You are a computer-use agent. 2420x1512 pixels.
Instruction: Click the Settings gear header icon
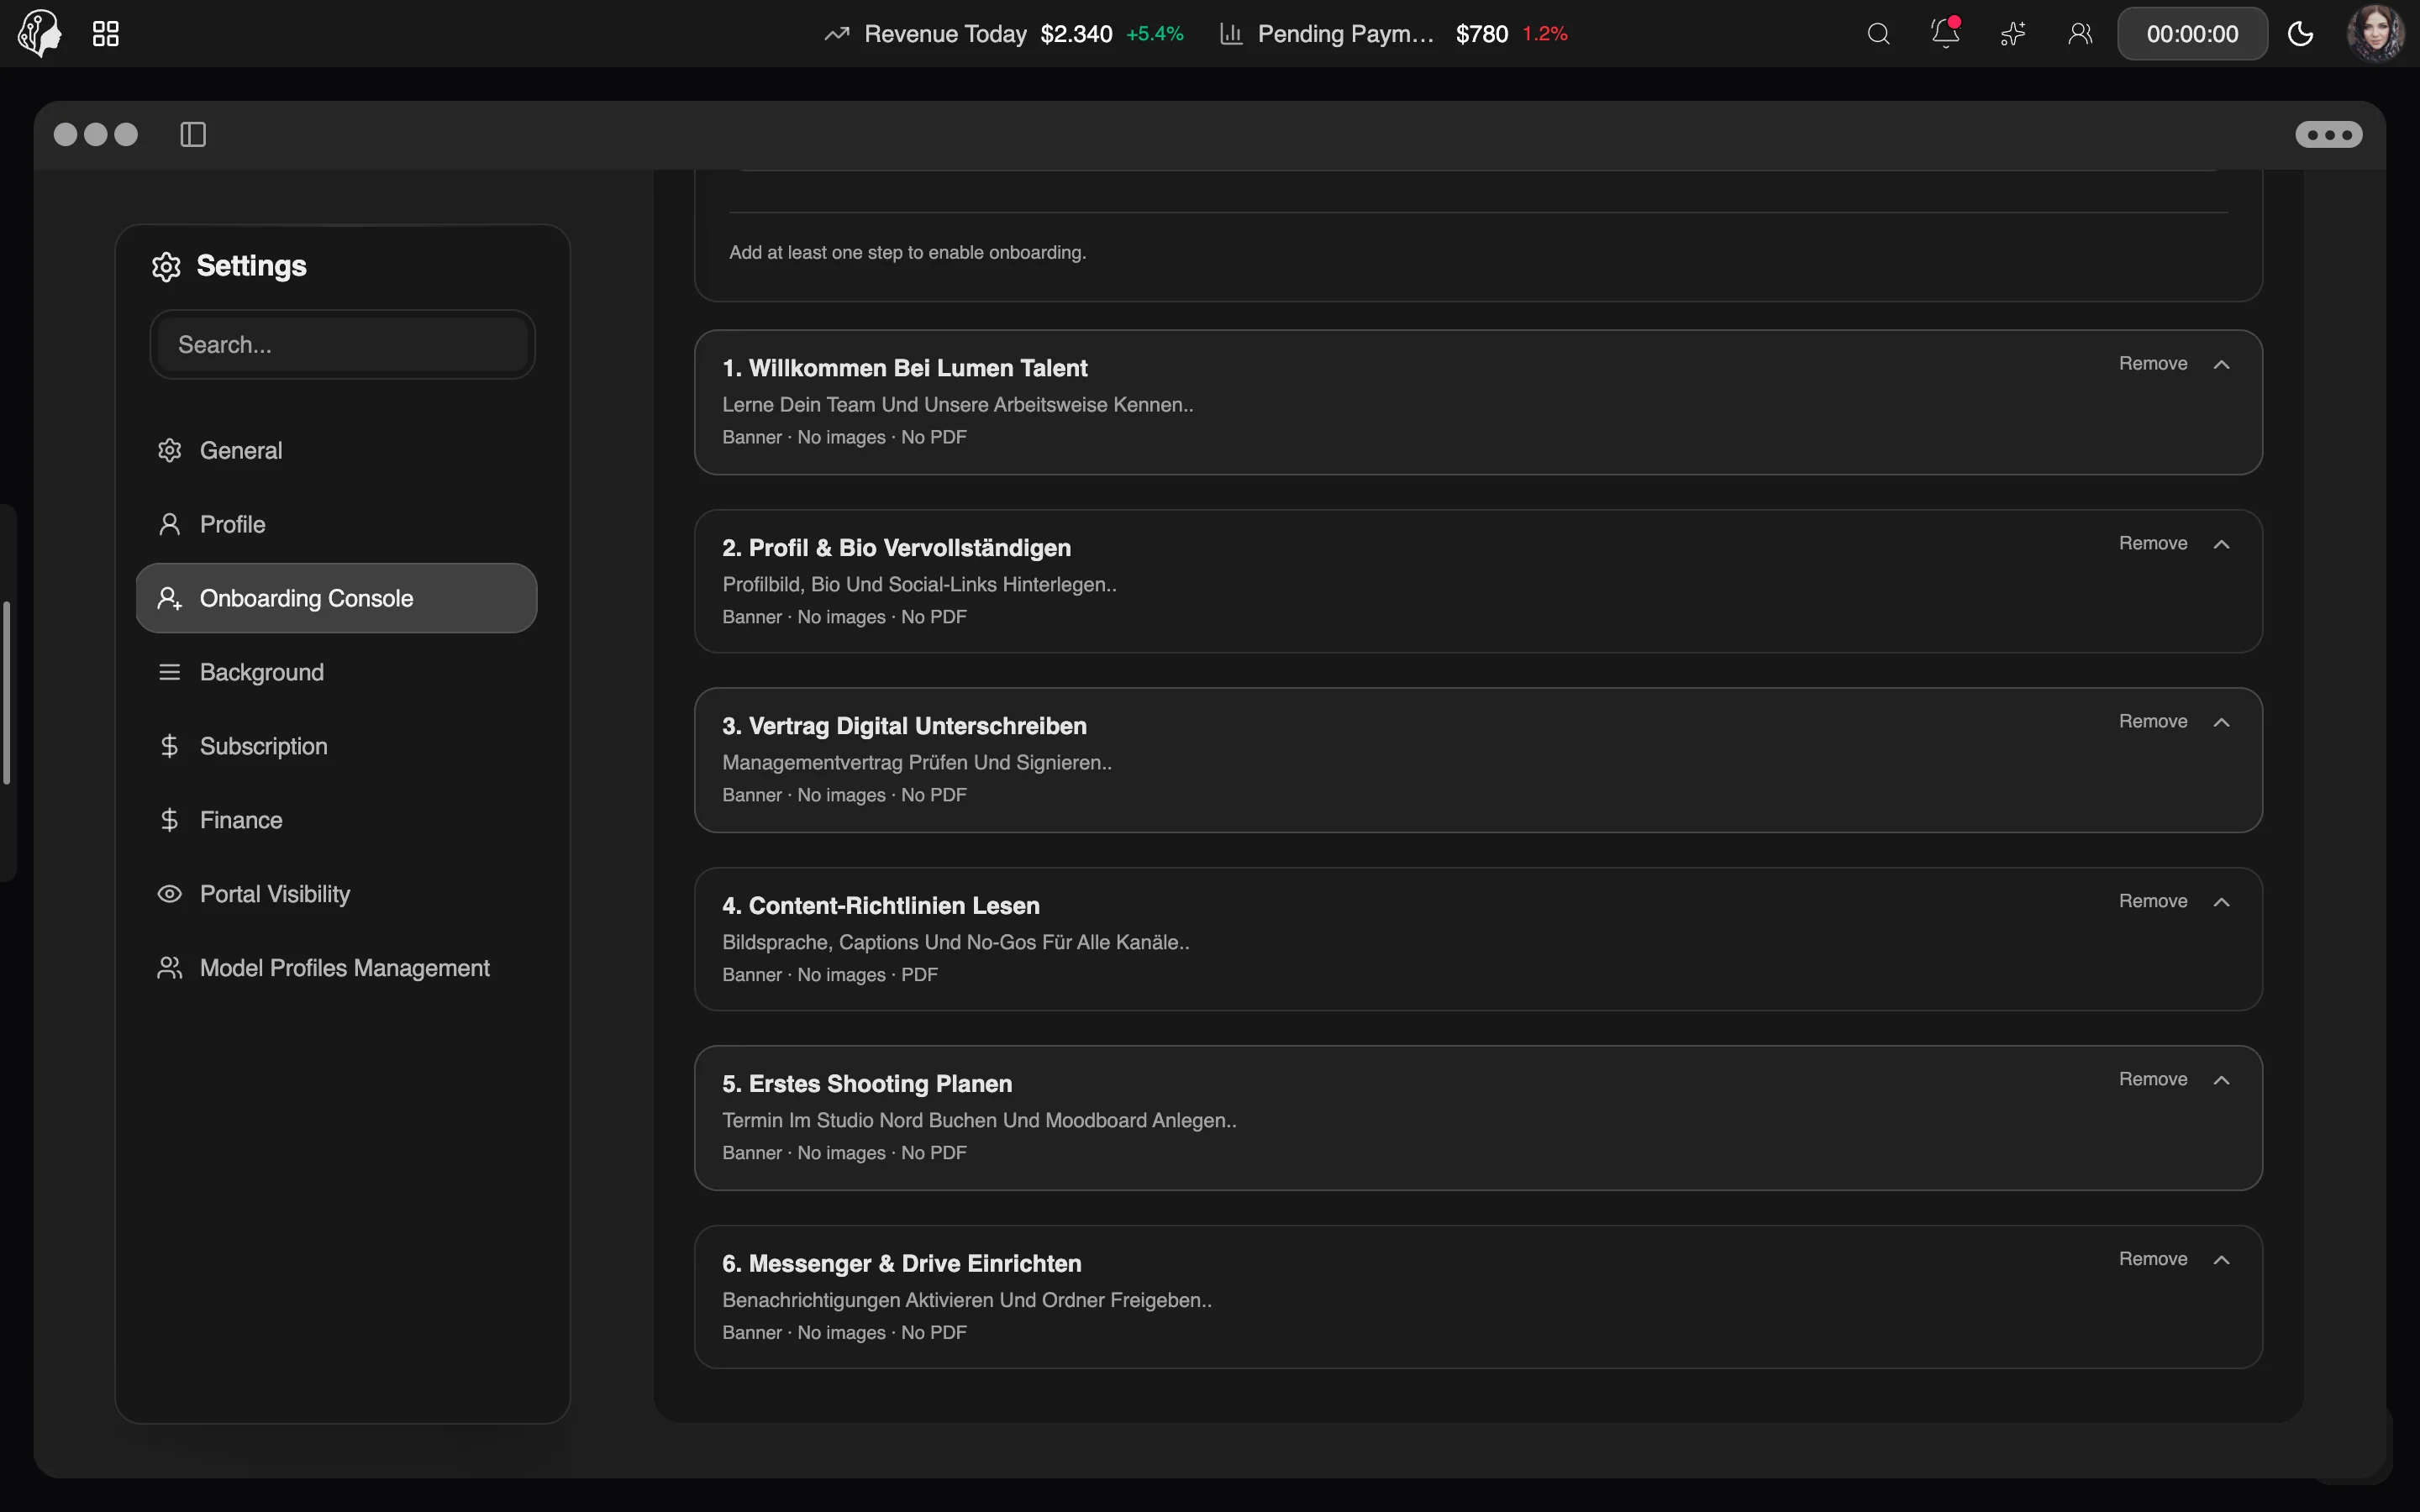point(166,267)
